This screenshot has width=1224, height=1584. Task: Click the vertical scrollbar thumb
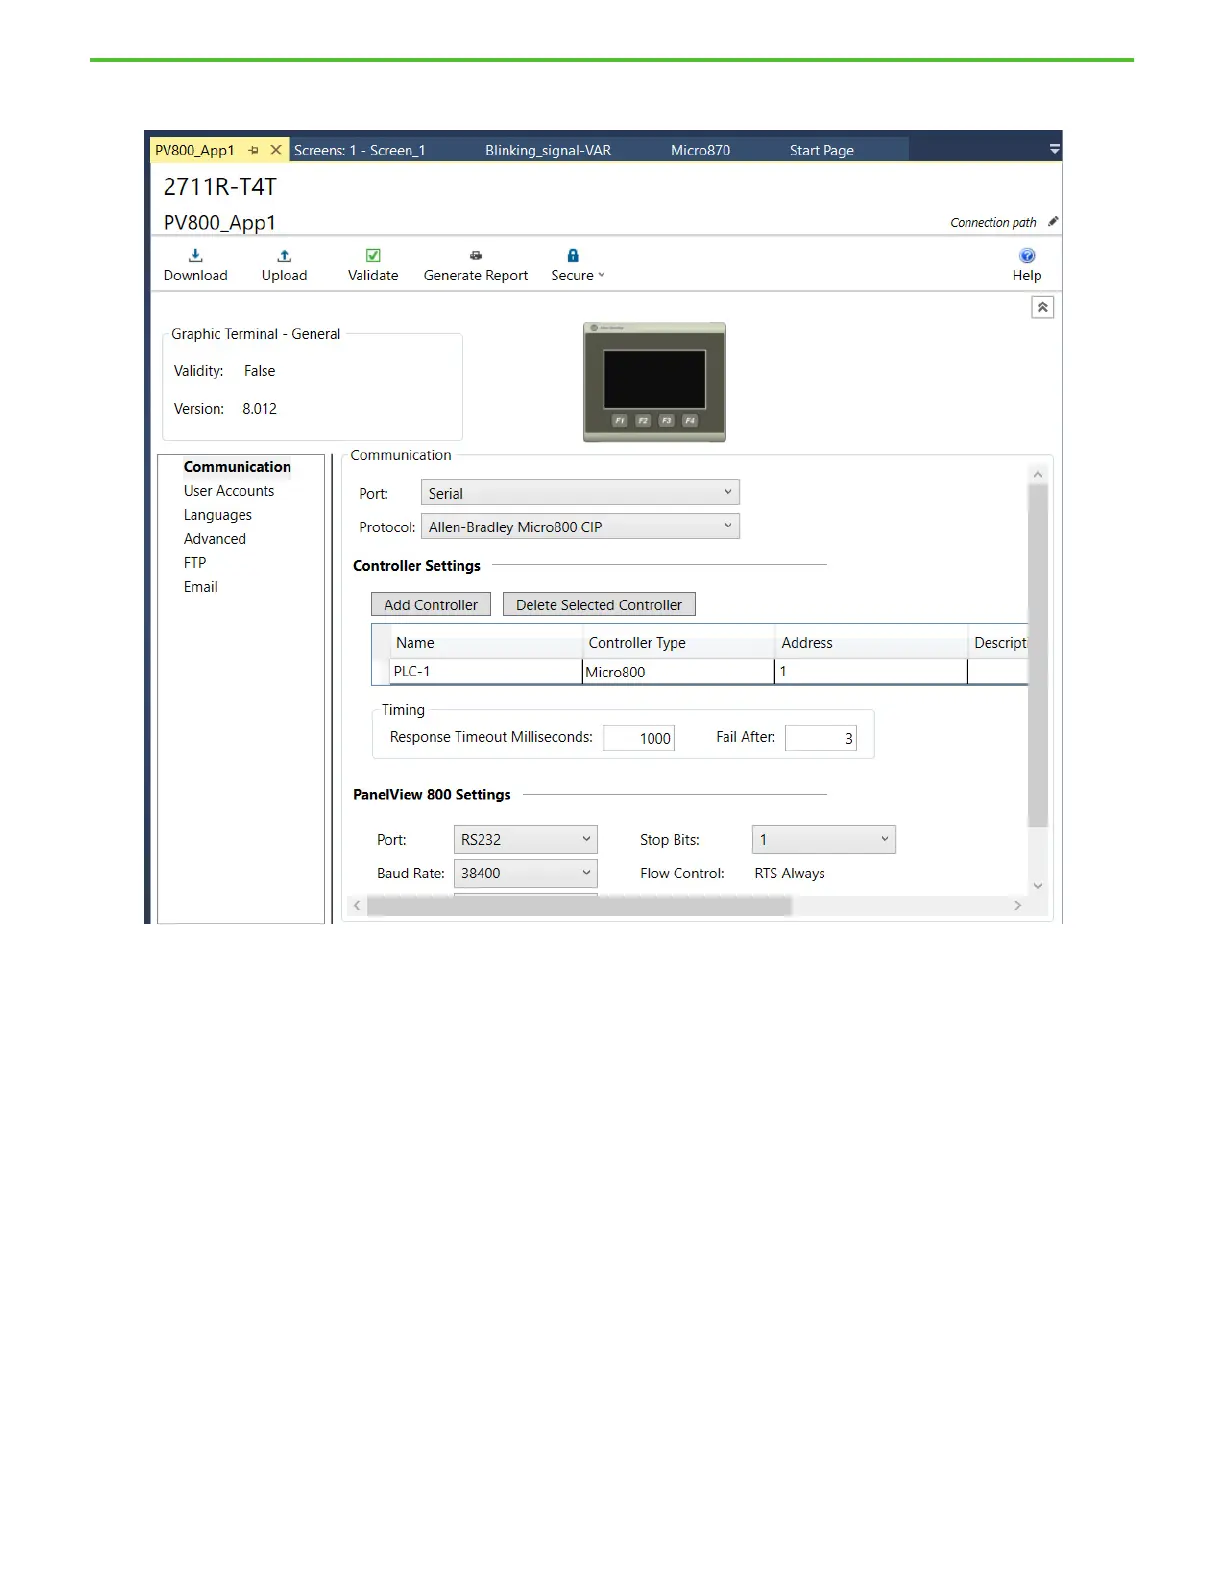coord(1038,656)
